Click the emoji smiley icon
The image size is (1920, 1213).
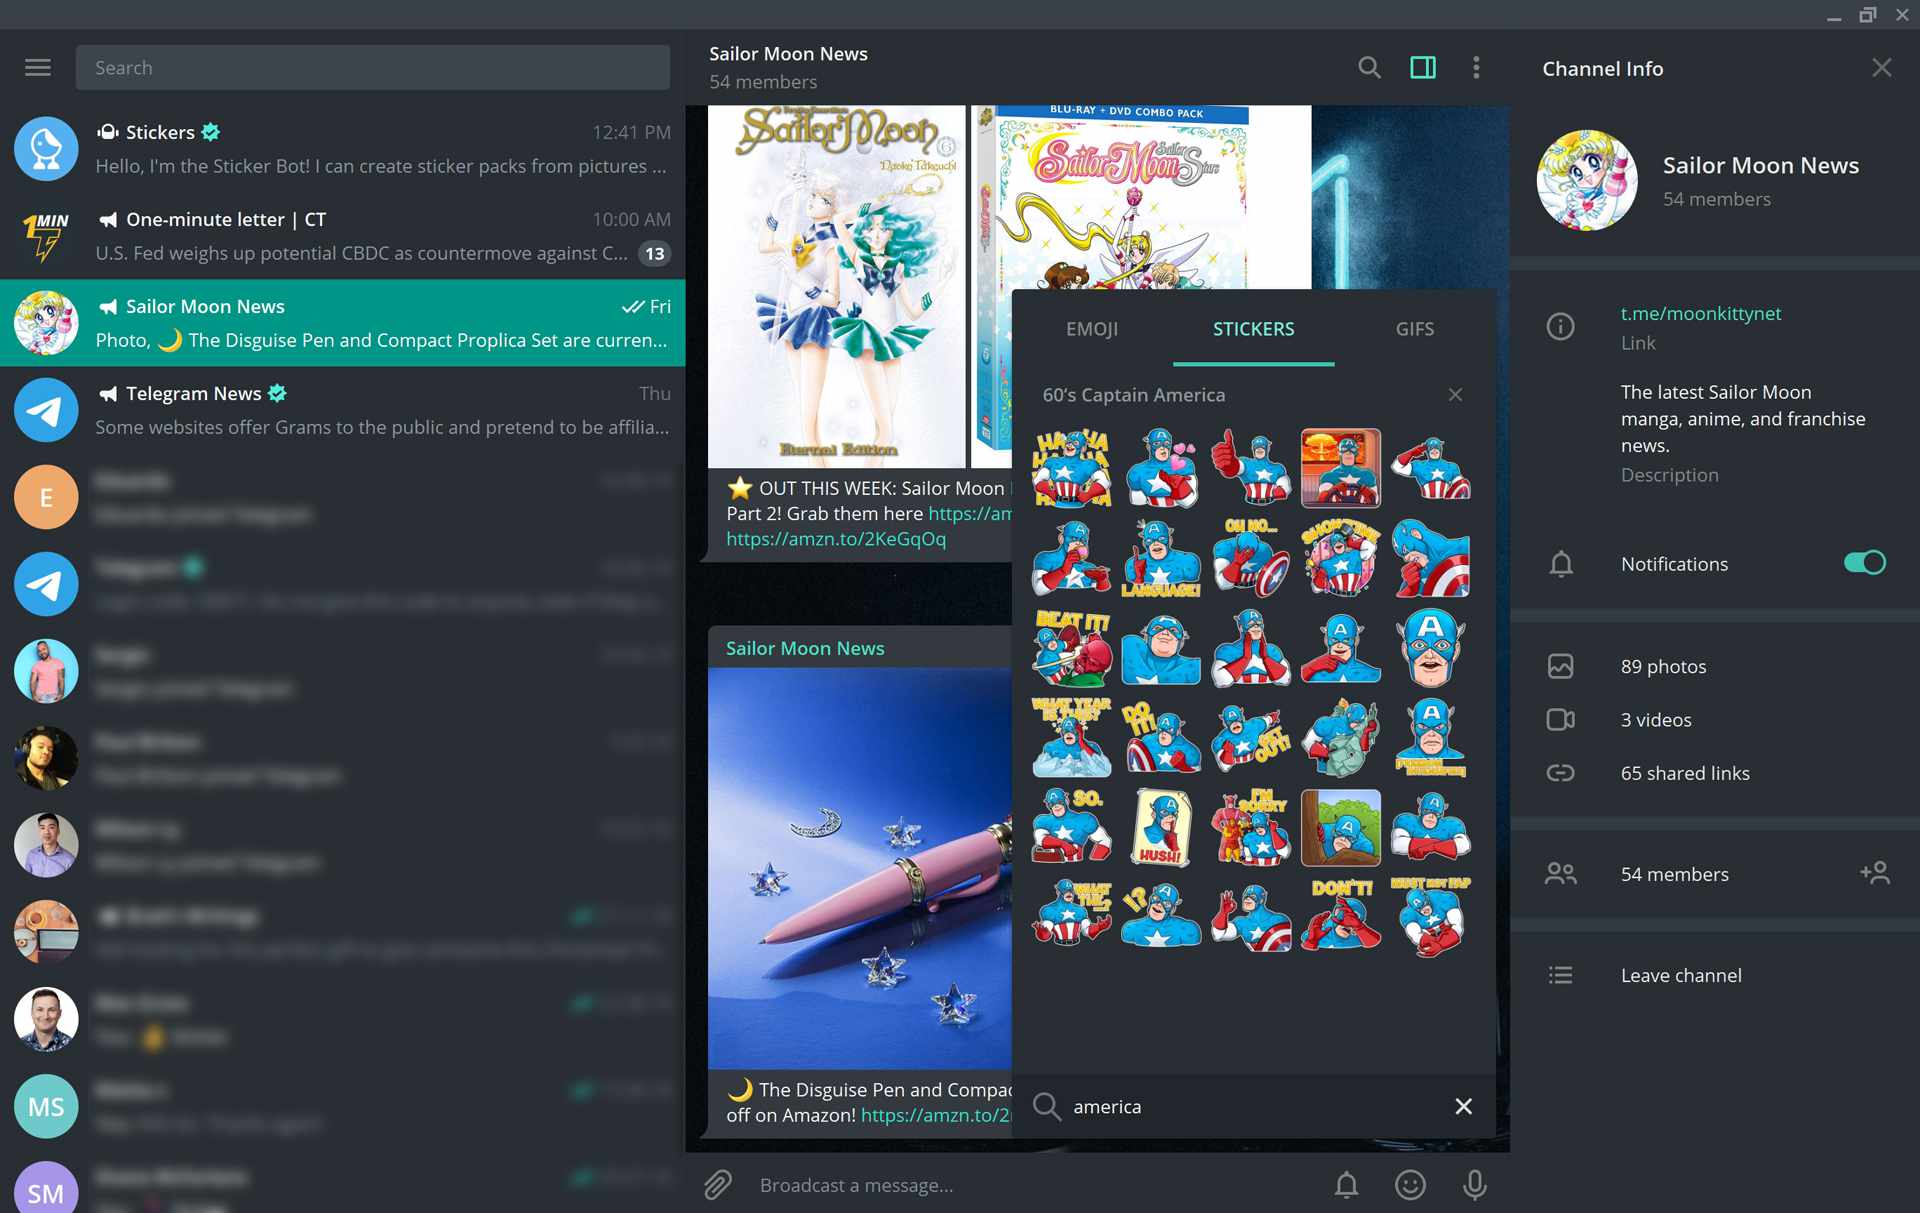tap(1410, 1184)
